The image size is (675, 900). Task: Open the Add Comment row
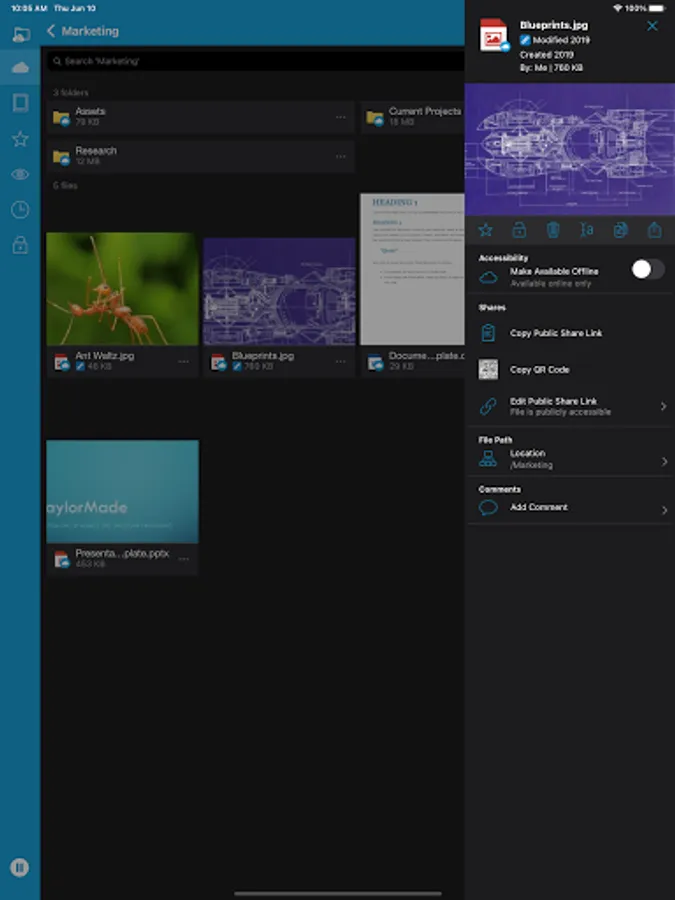pyautogui.click(x=570, y=508)
